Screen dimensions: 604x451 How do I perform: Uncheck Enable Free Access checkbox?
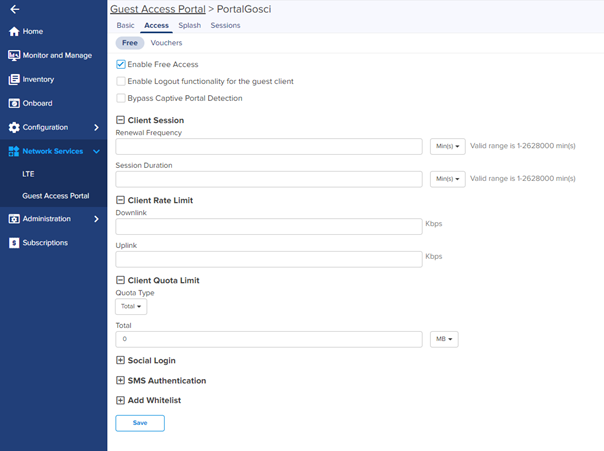click(121, 64)
